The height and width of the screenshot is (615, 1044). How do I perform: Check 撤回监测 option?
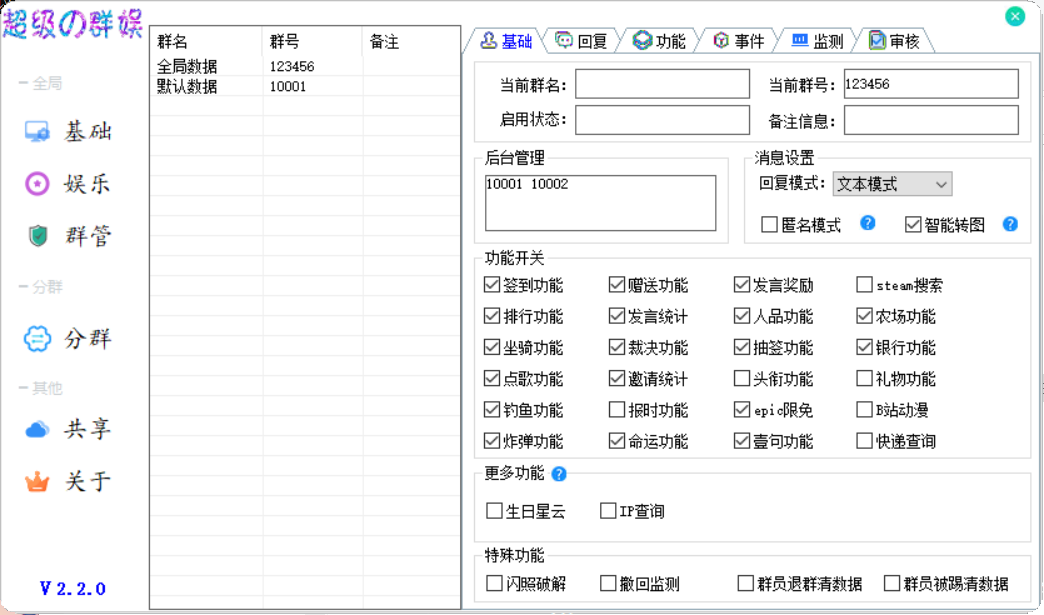coord(608,584)
